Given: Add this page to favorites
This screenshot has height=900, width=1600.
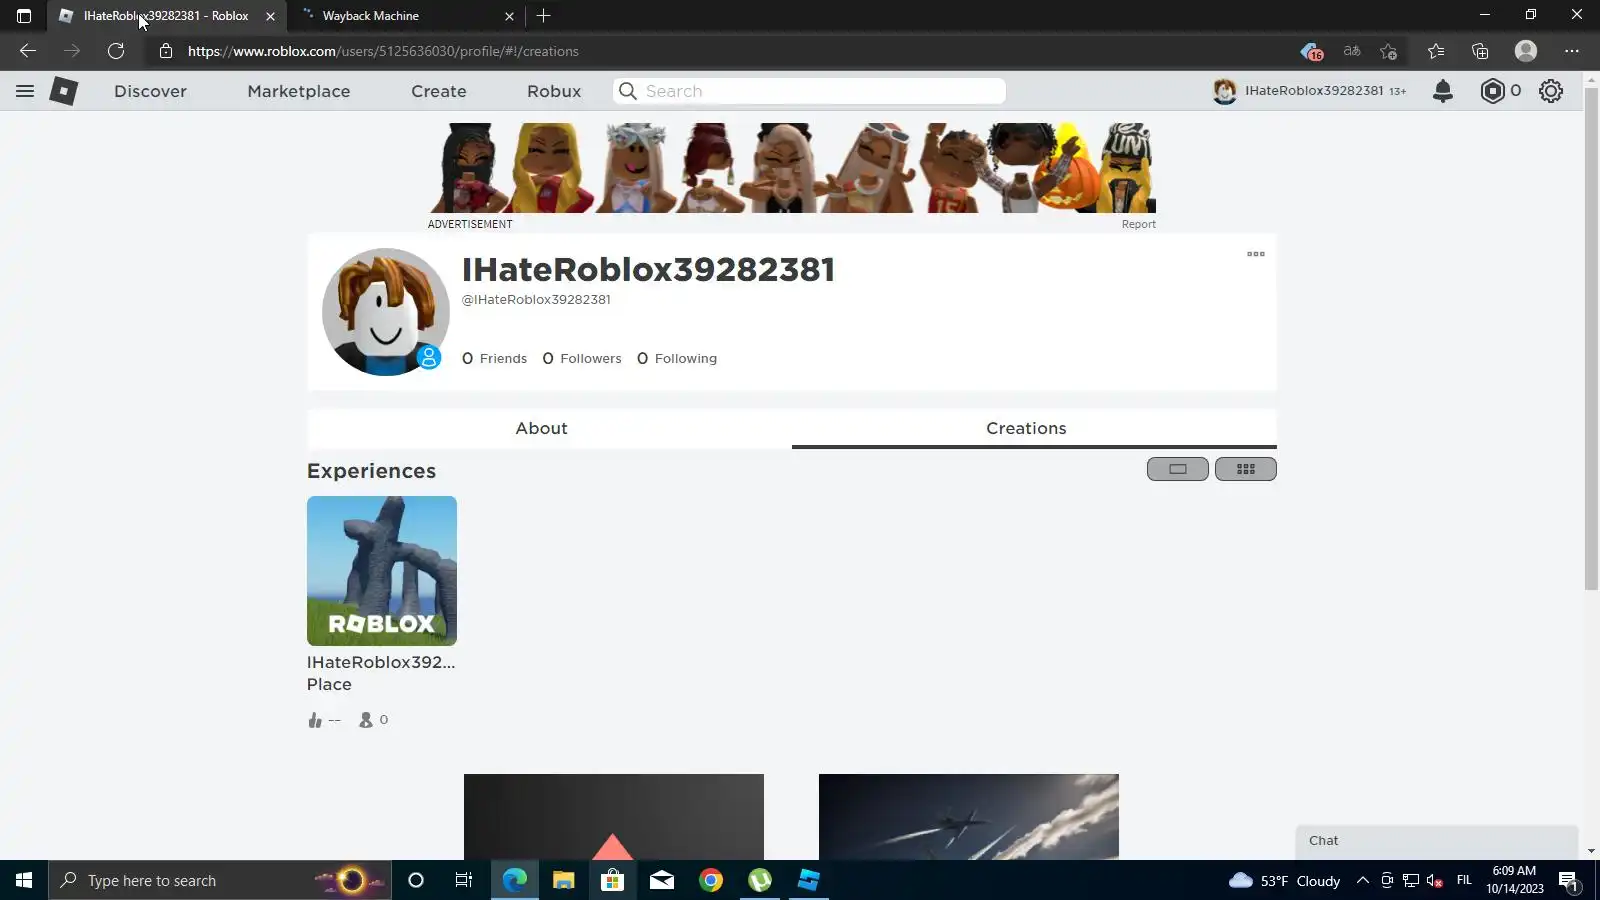Looking at the screenshot, I should (x=1388, y=51).
